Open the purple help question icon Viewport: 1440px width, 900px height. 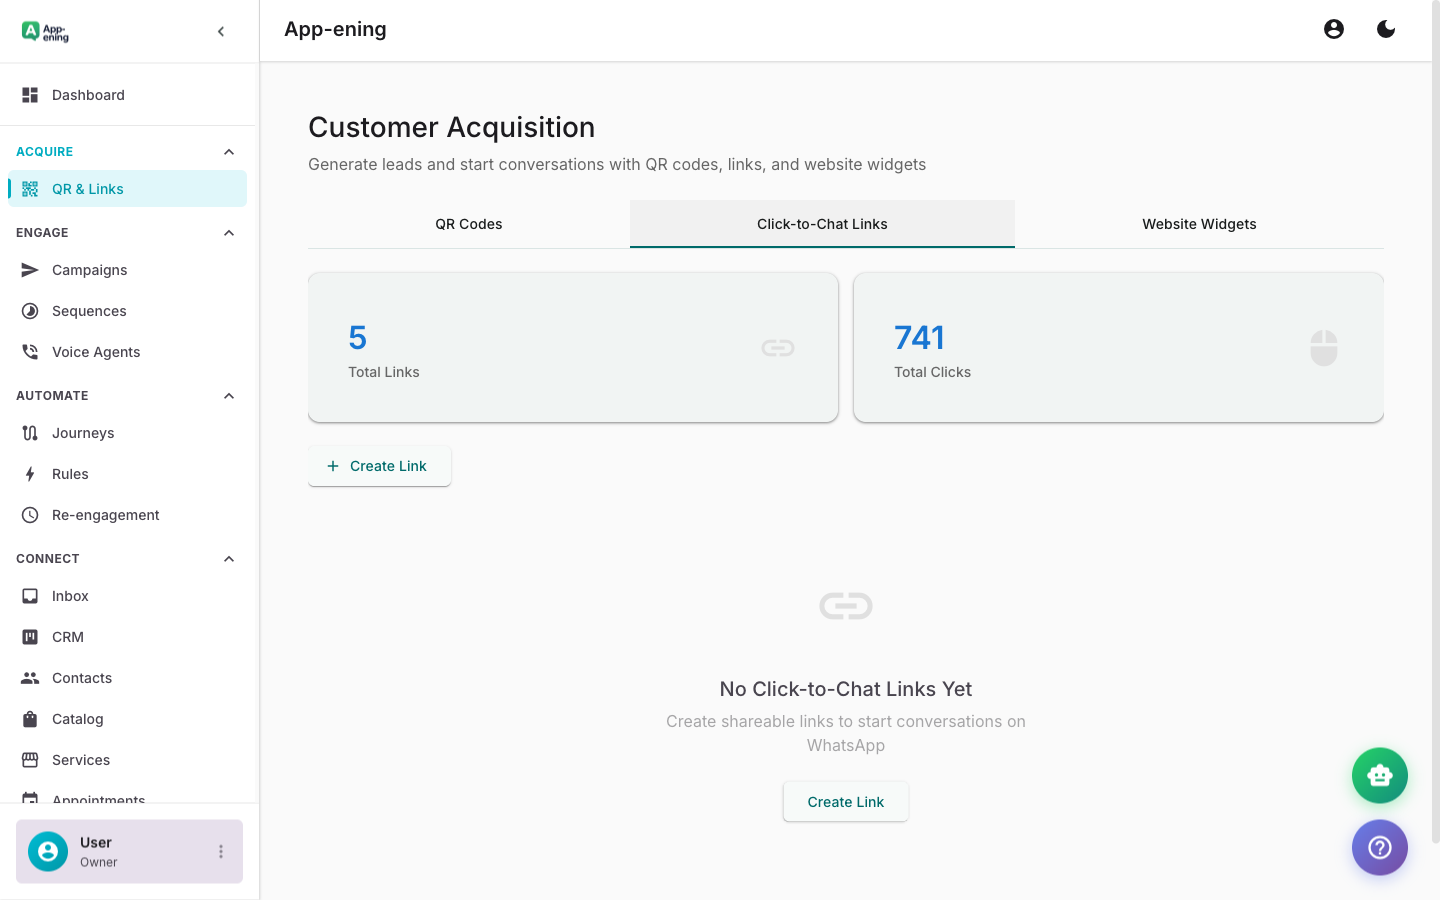1380,847
